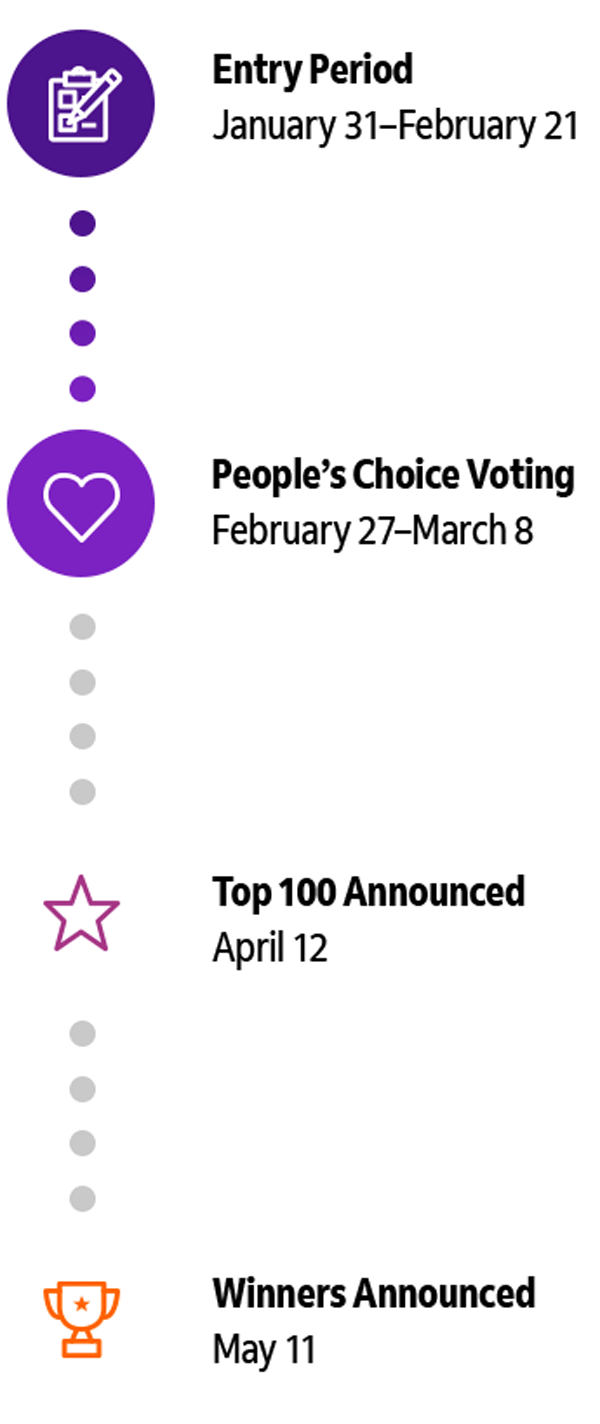Click the Winners Announced trophy icon
600x1424 pixels.
pyautogui.click(x=81, y=1320)
